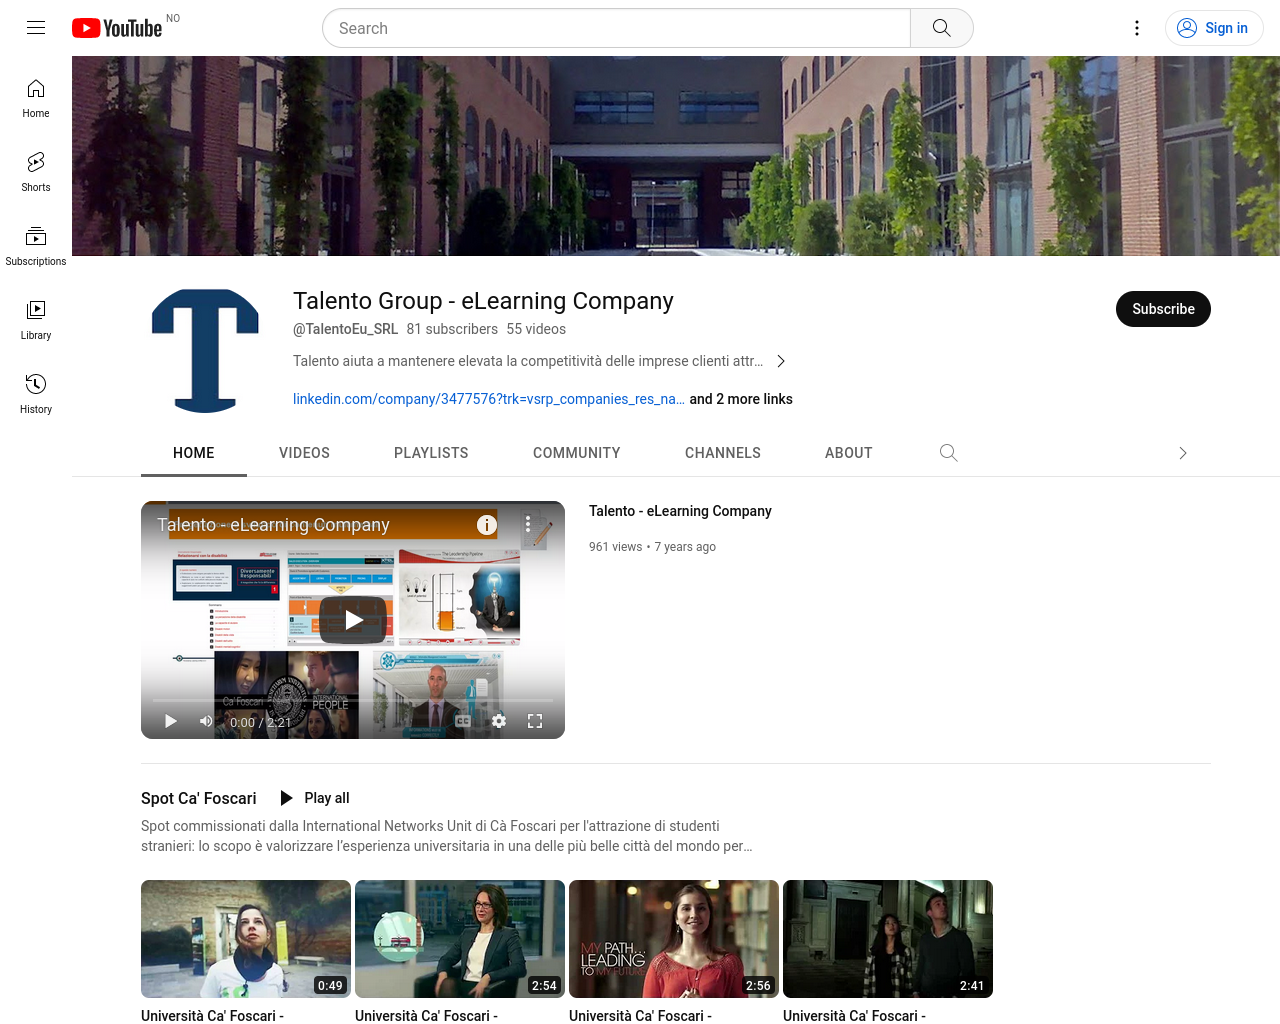The height and width of the screenshot is (1024, 1280).
Task: Open the video overlay three-dot menu
Action: [528, 525]
